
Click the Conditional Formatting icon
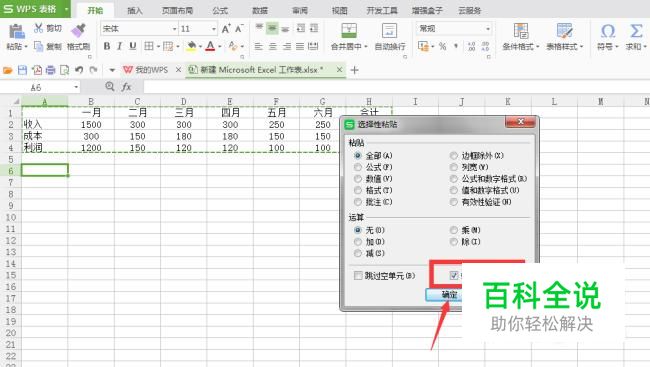521,31
